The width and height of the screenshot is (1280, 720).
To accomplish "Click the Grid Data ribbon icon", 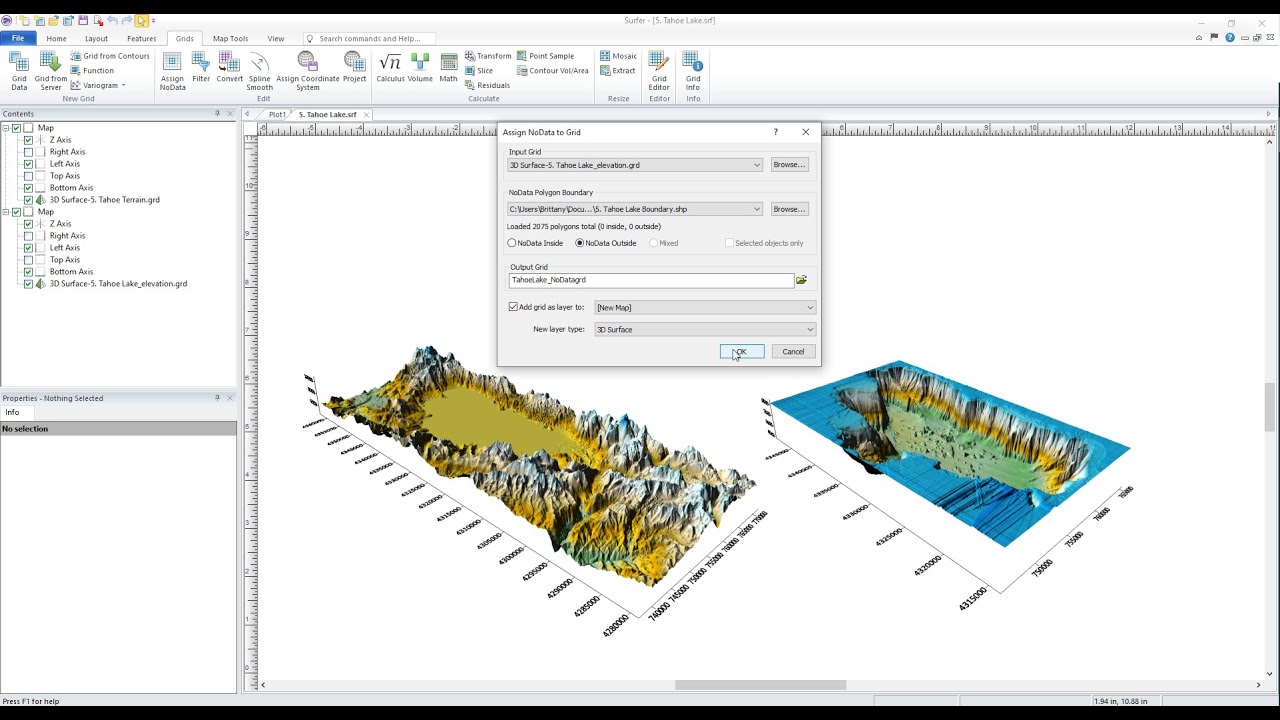I will tap(19, 72).
